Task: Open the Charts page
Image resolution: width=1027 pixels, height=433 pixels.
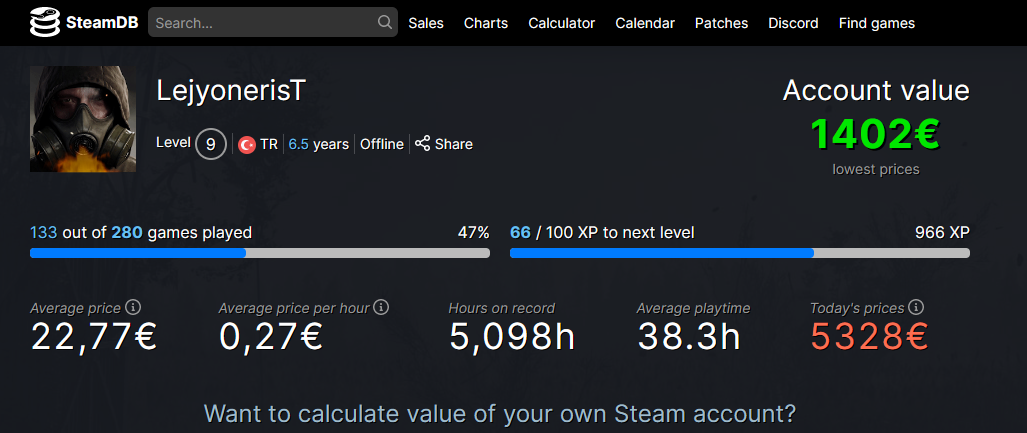Action: (x=486, y=23)
